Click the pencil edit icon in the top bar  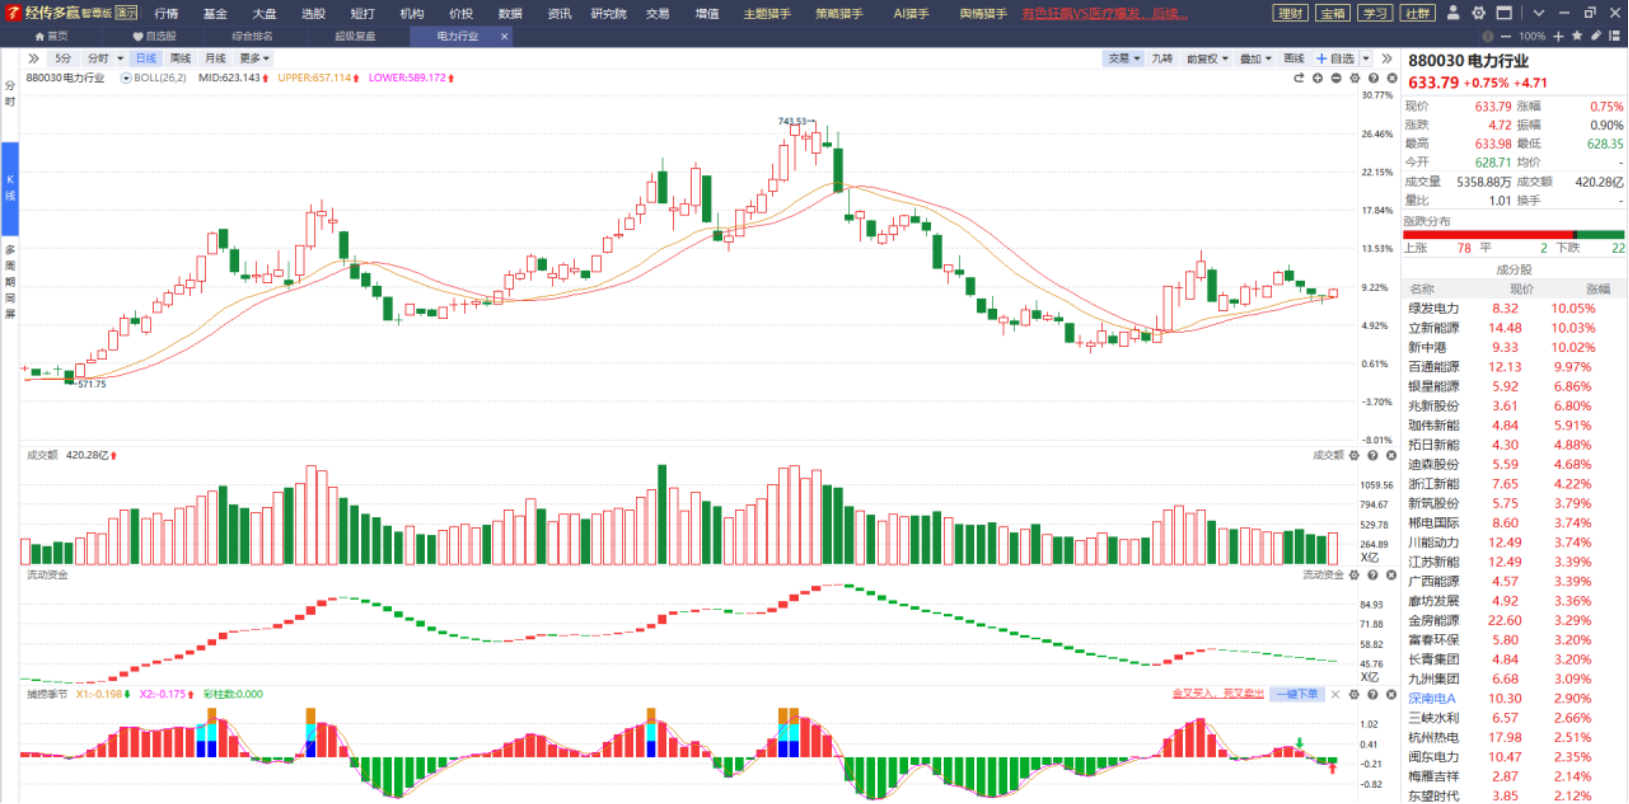[x=1596, y=36]
